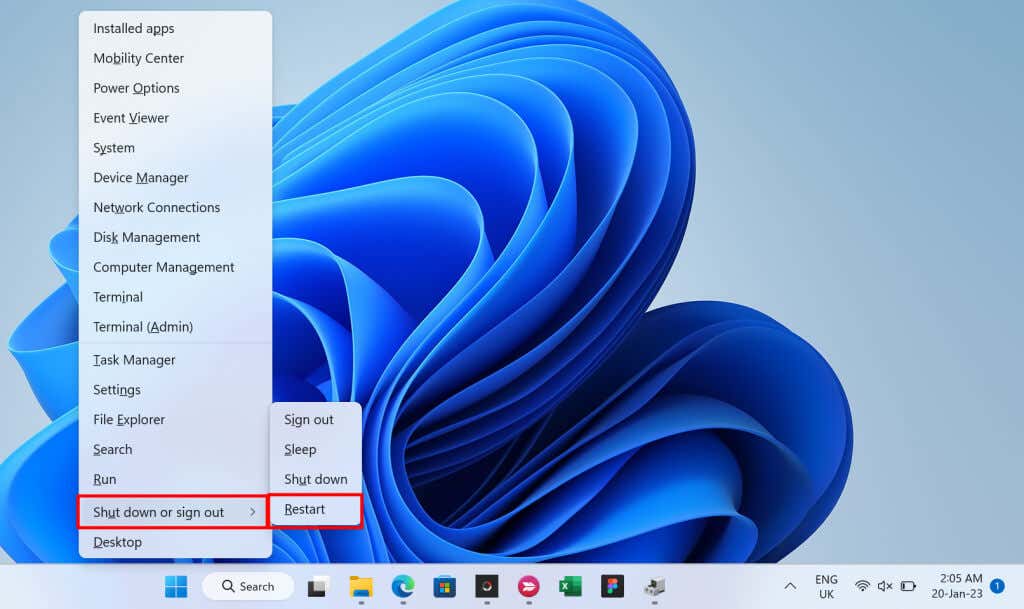Open the Windows Start button
Screen dimensions: 1024x609
(176, 586)
